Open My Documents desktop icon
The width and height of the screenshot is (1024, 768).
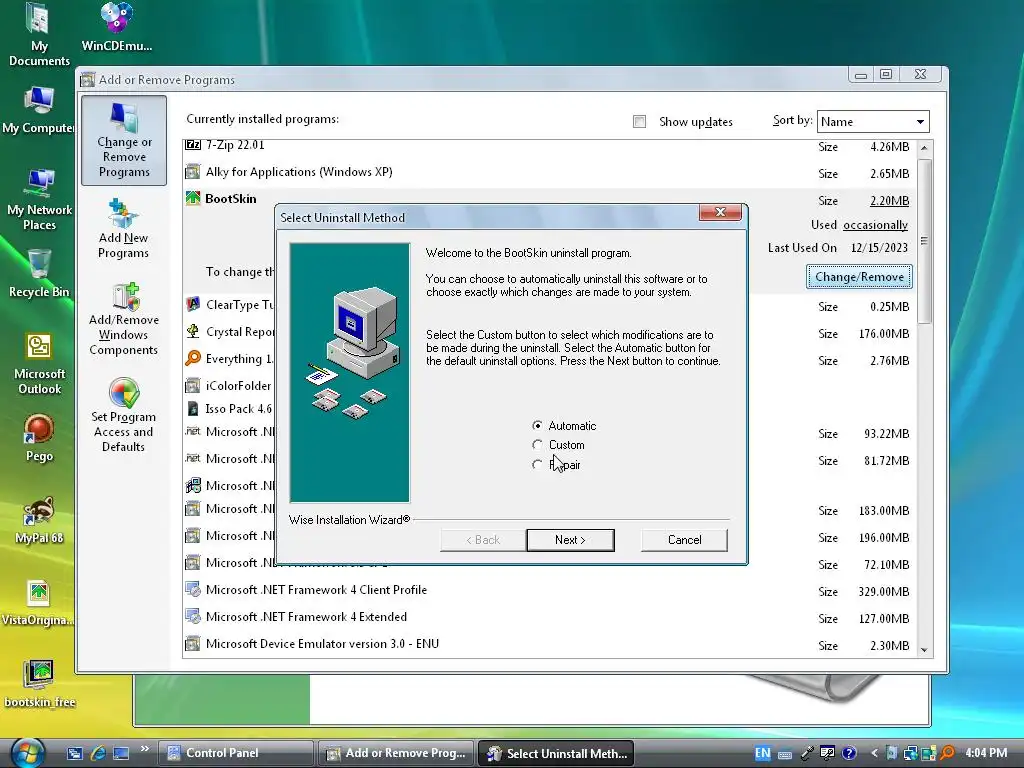39,34
